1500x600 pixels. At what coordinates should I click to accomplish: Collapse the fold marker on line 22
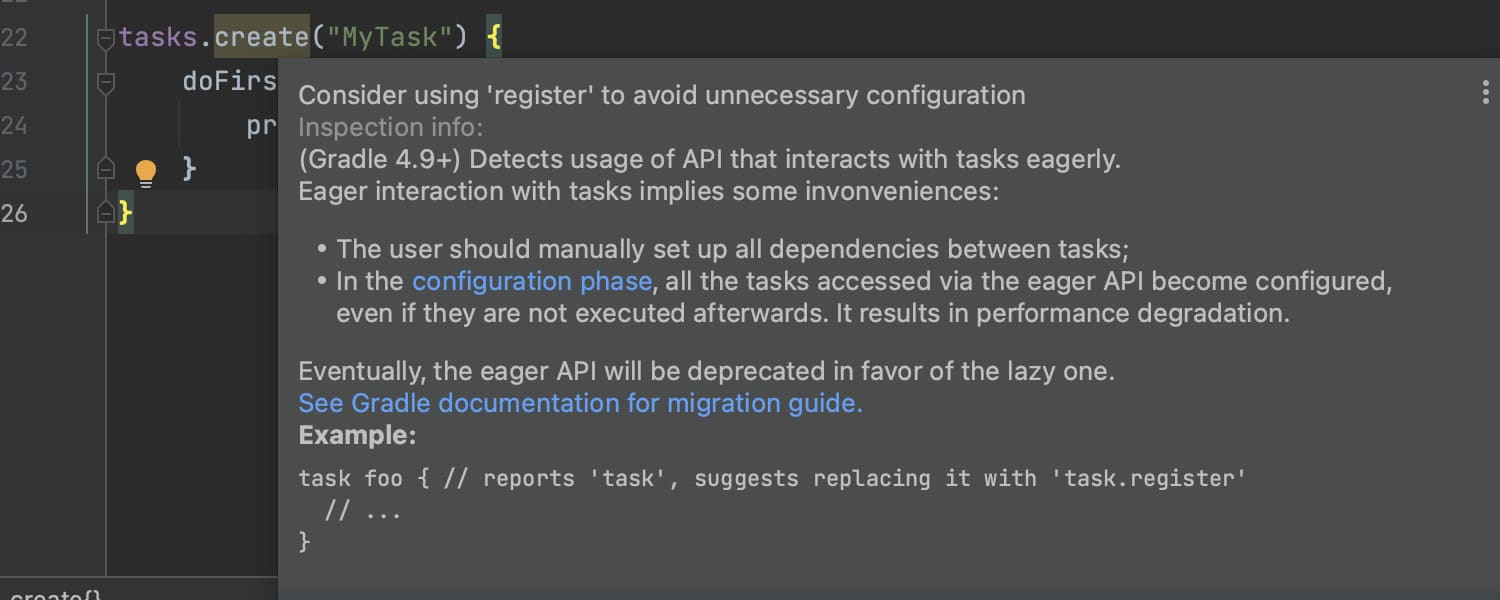tap(106, 39)
